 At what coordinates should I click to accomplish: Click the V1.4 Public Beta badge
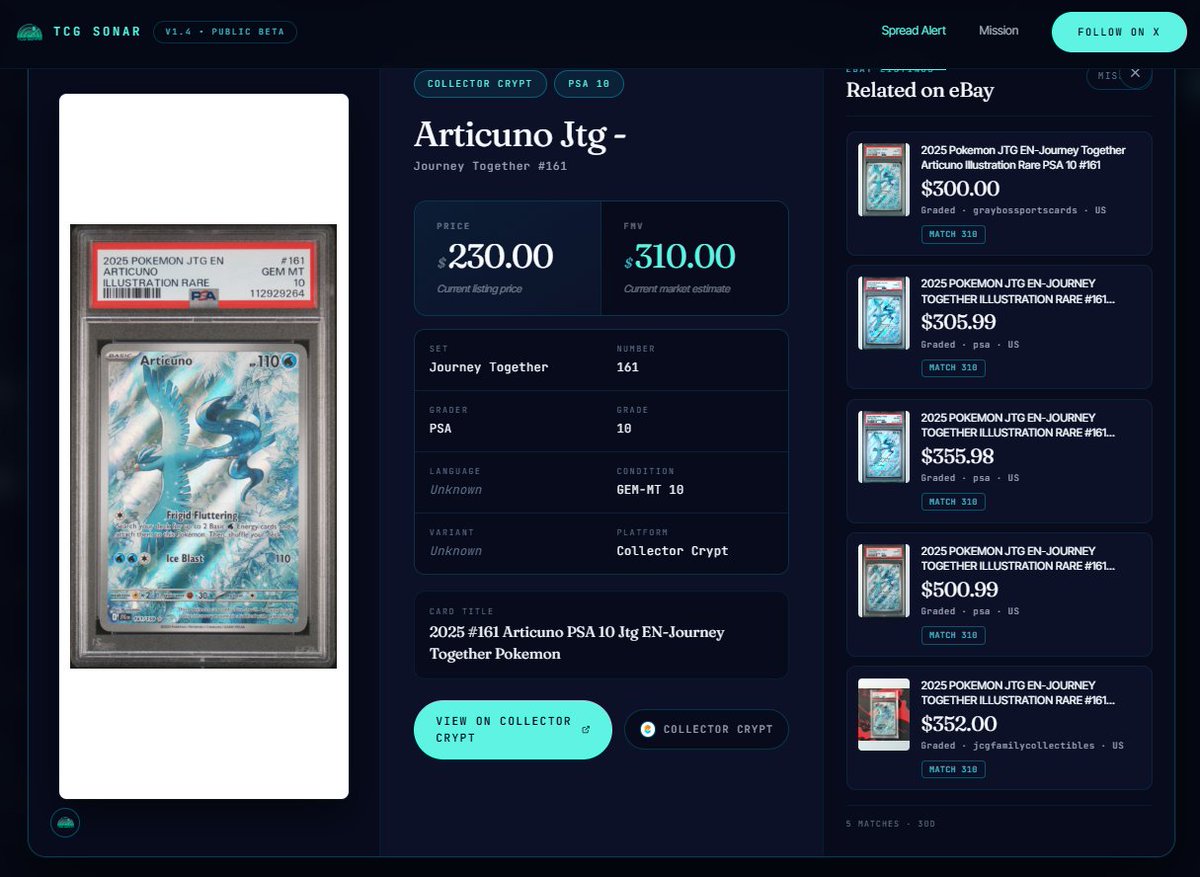(x=225, y=32)
